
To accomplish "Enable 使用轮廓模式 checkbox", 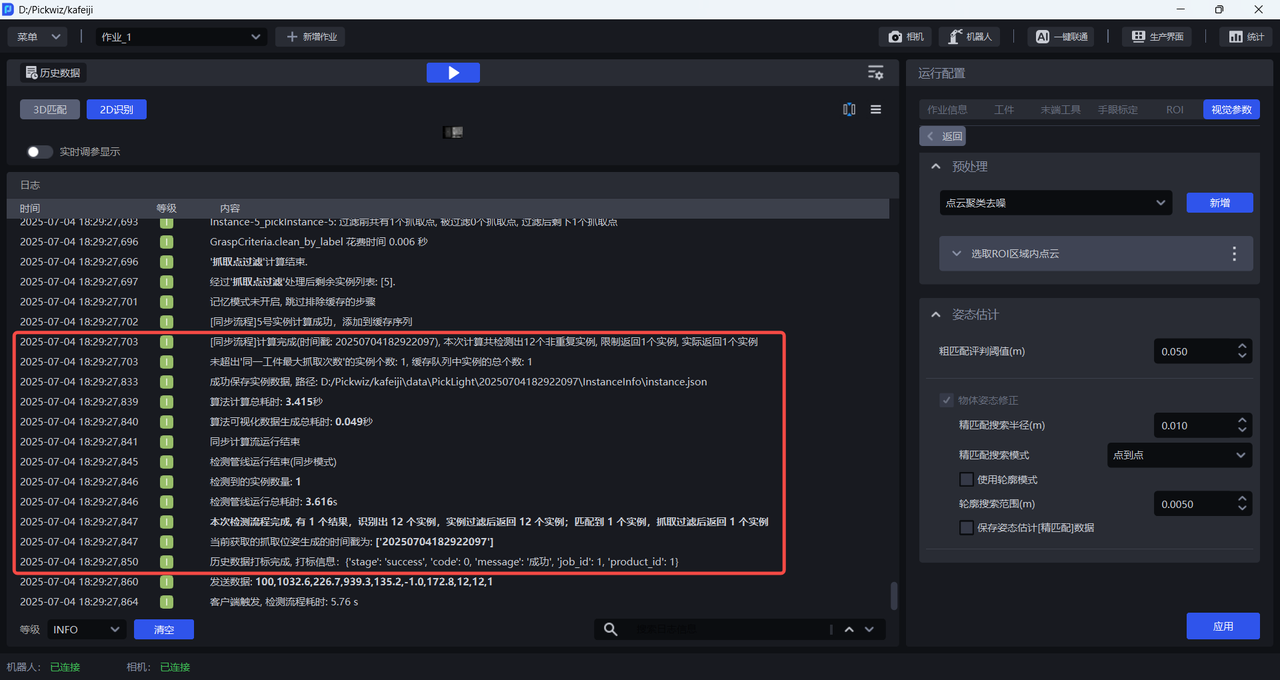I will pyautogui.click(x=966, y=480).
